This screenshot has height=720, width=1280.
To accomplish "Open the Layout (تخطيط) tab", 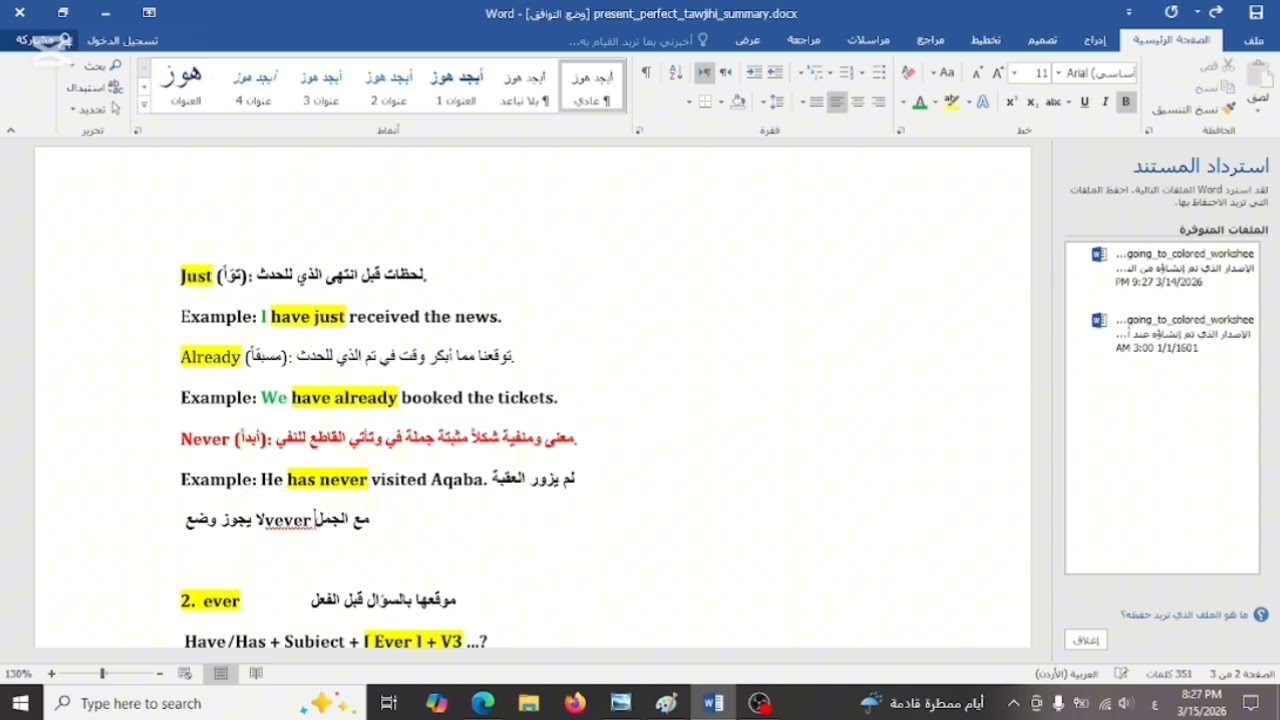I will (x=986, y=40).
